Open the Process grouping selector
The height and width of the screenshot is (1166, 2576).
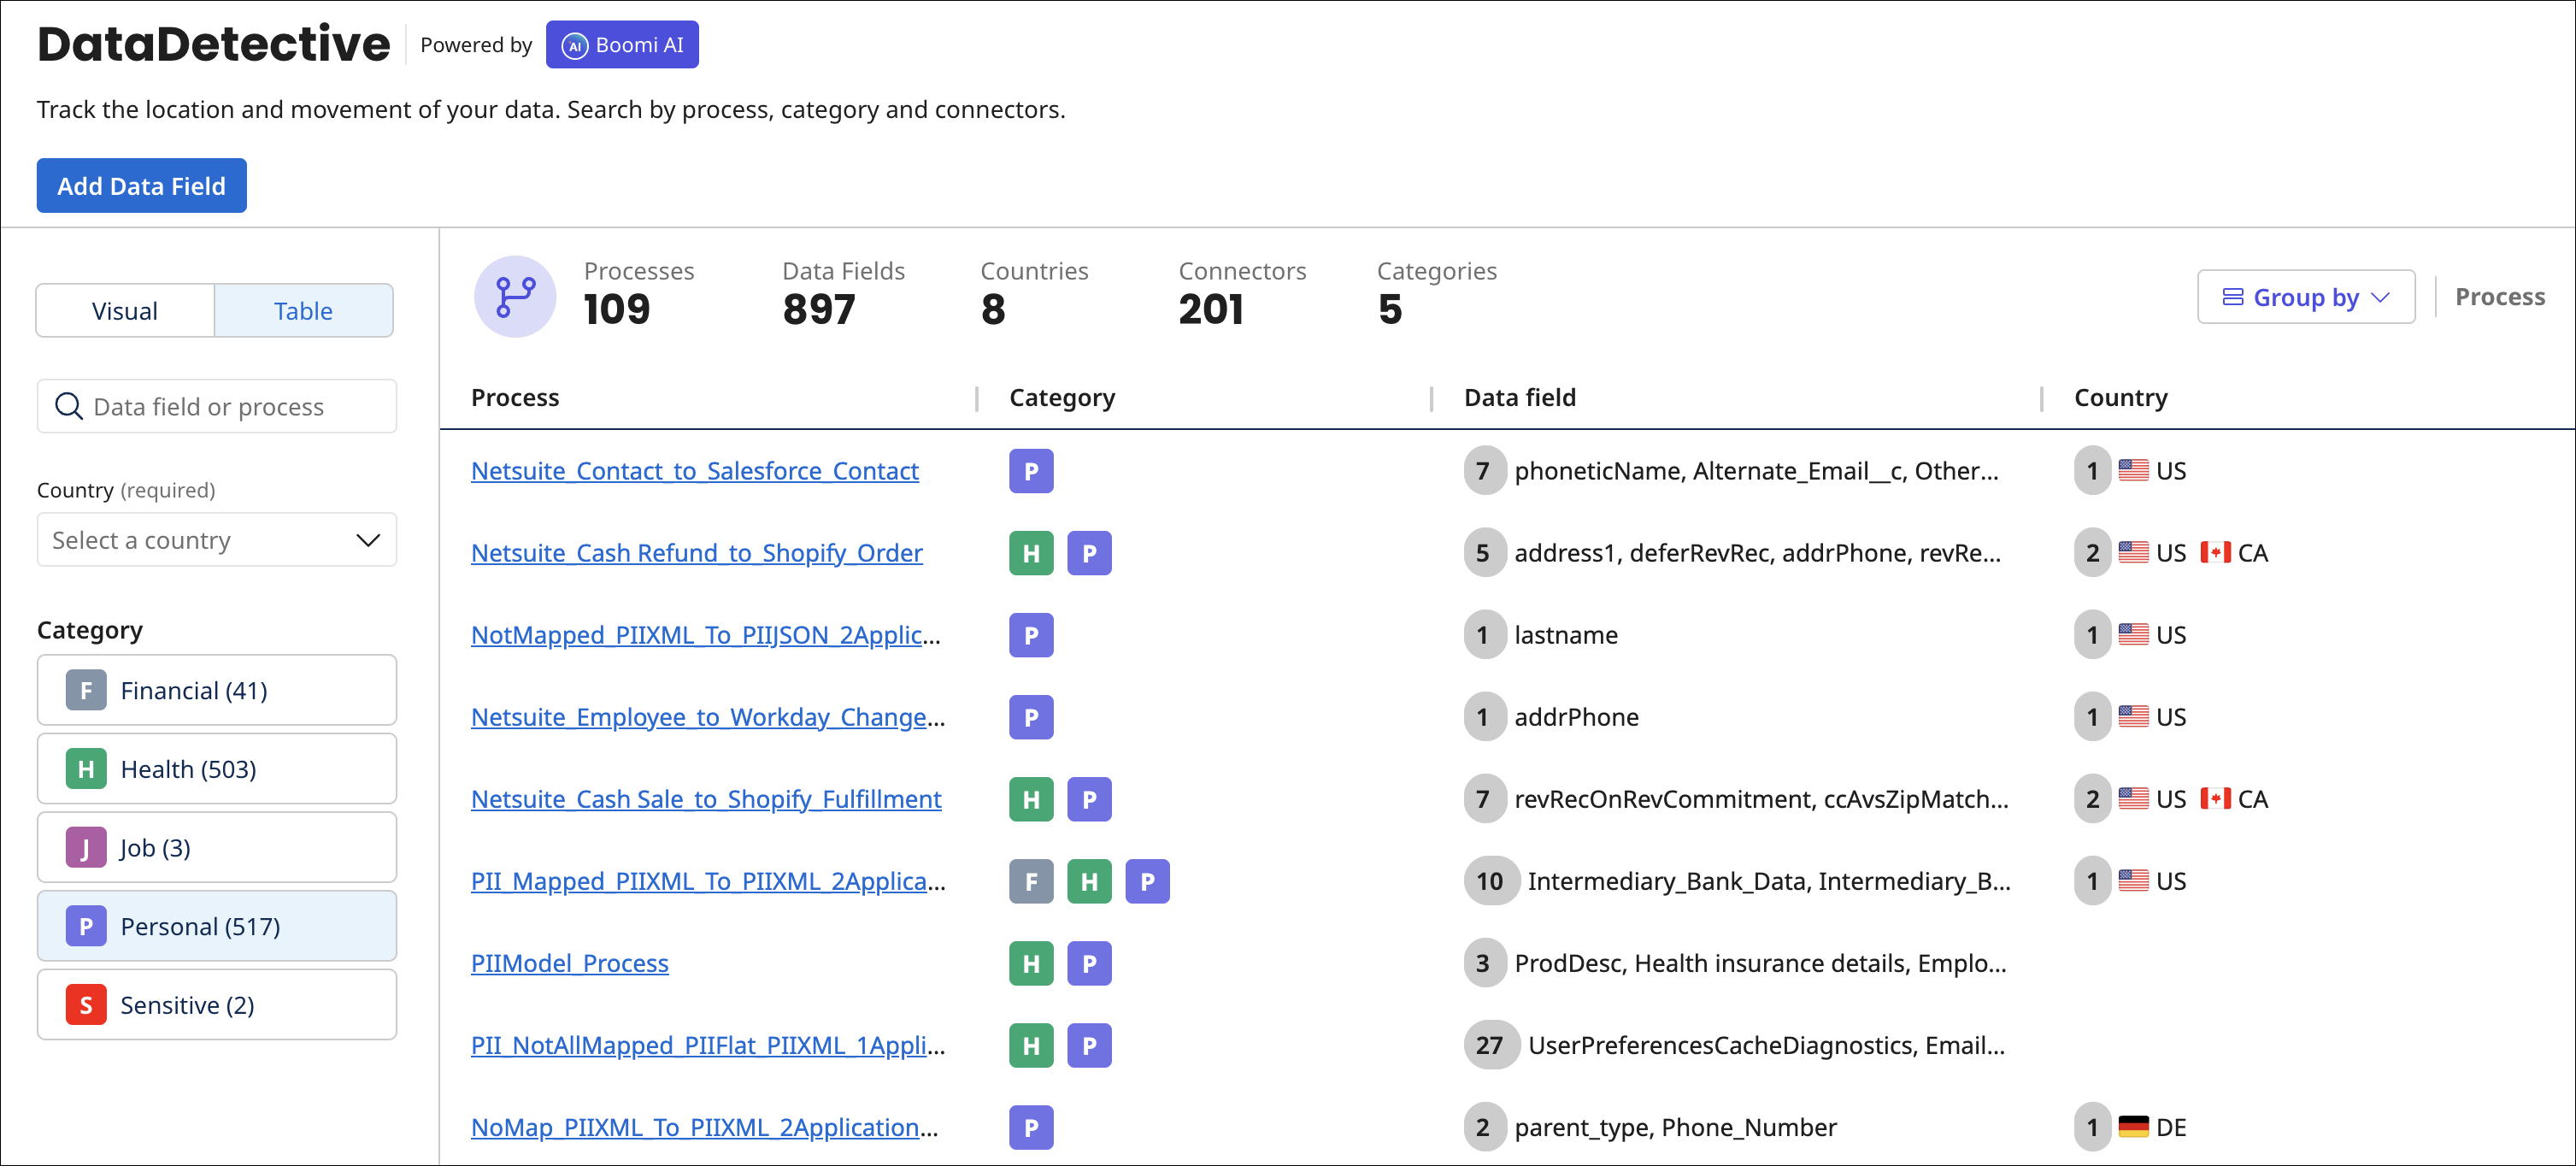2500,296
